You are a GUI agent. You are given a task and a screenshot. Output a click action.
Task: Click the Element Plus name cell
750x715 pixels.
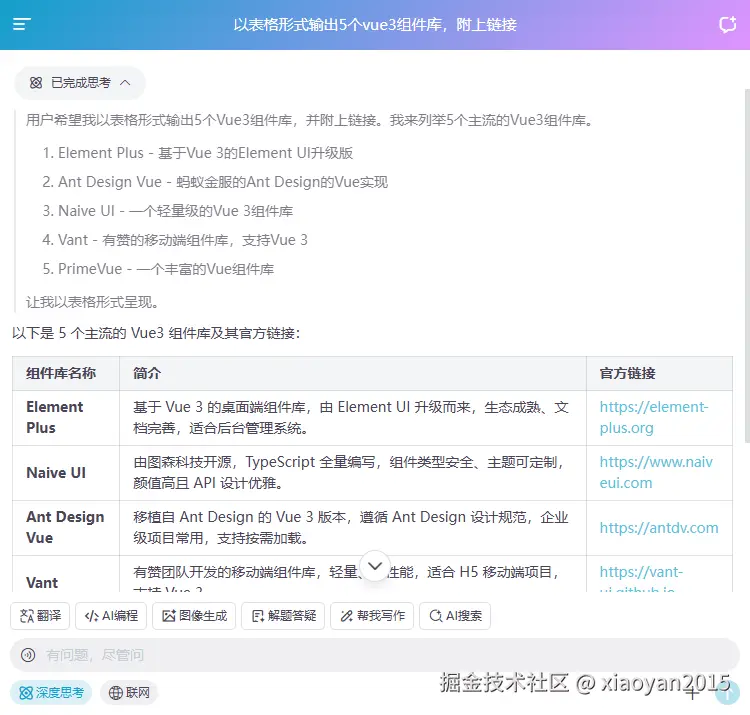coord(66,418)
